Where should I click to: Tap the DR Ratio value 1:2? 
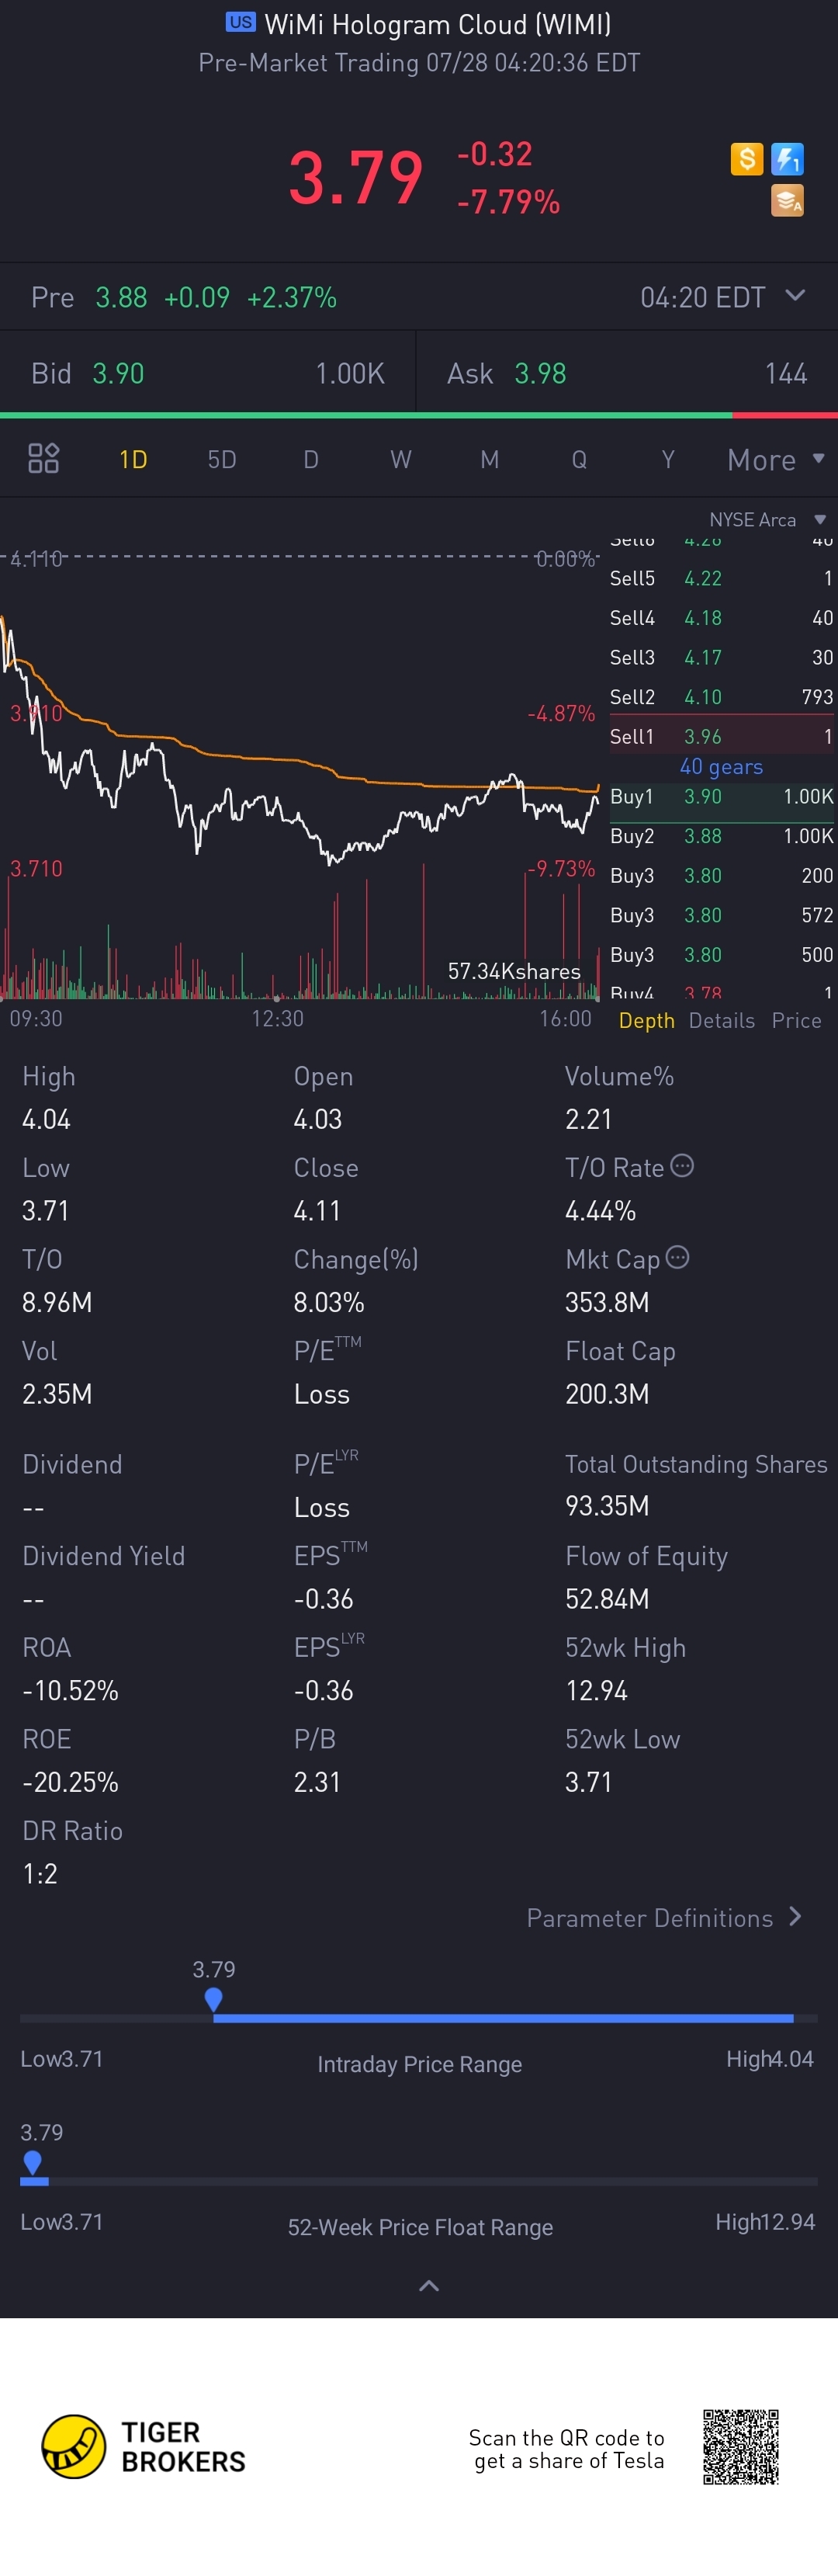point(40,1873)
